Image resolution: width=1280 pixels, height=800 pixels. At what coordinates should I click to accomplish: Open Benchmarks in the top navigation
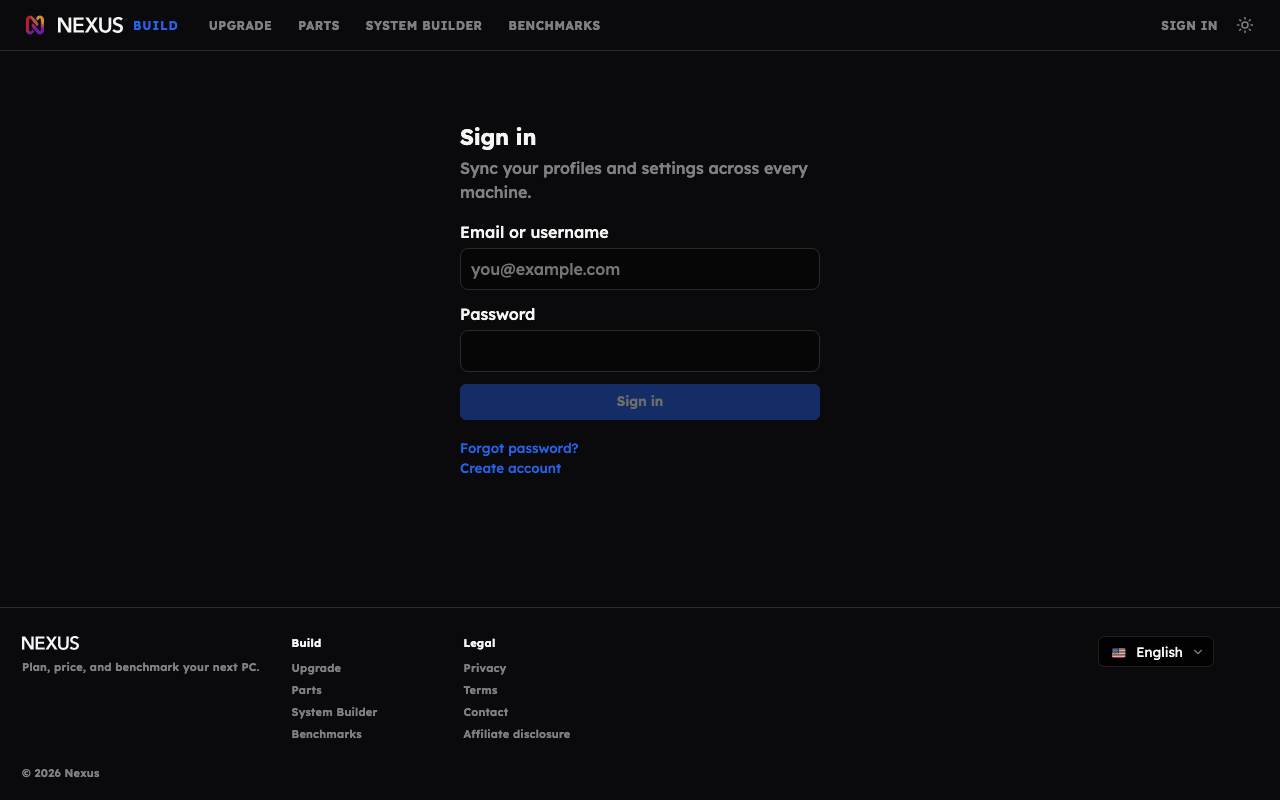pyautogui.click(x=554, y=26)
